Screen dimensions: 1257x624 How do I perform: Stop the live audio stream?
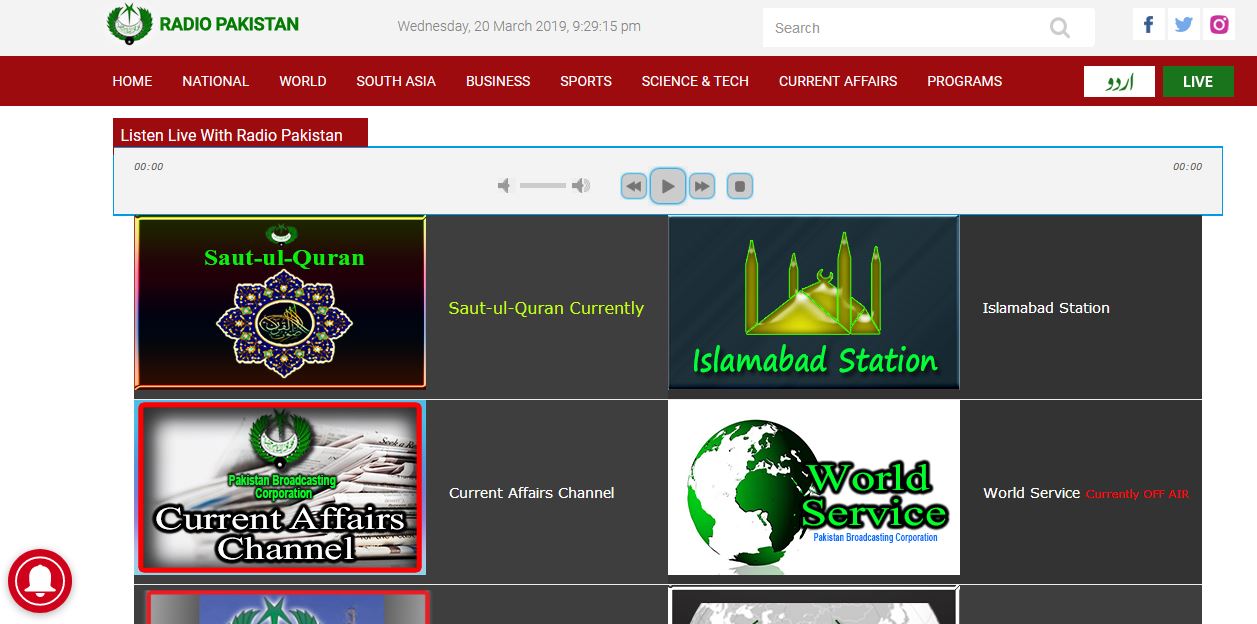[x=739, y=186]
